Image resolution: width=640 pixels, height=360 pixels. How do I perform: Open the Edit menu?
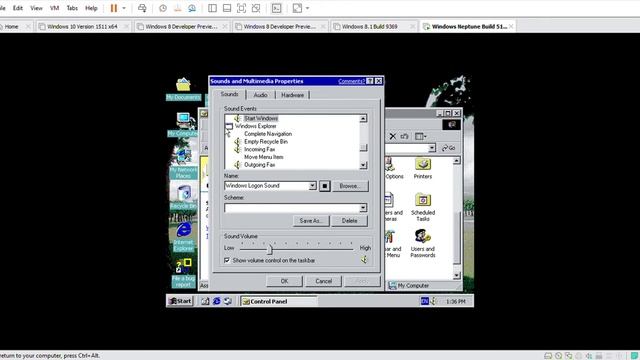point(18,8)
